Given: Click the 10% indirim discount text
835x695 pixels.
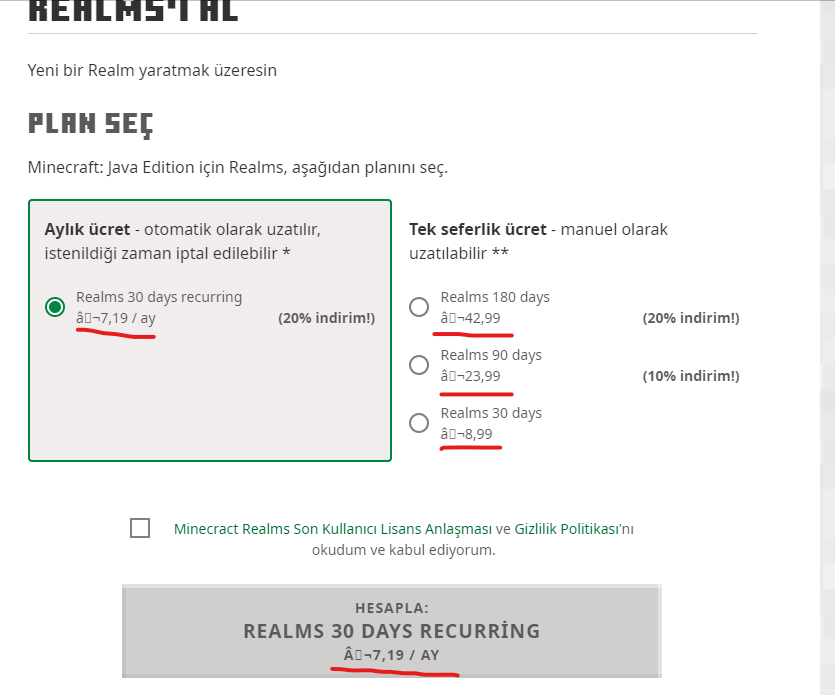Looking at the screenshot, I should click(690, 376).
